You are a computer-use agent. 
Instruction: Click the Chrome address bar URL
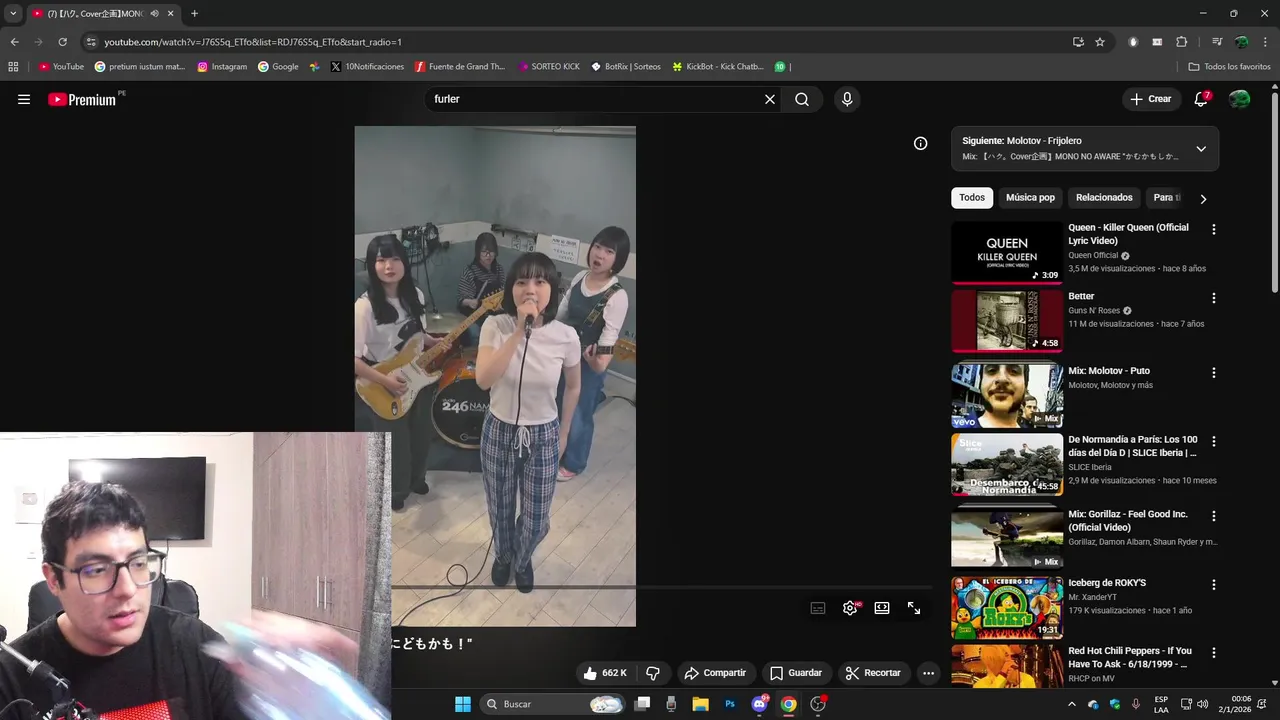coord(253,42)
